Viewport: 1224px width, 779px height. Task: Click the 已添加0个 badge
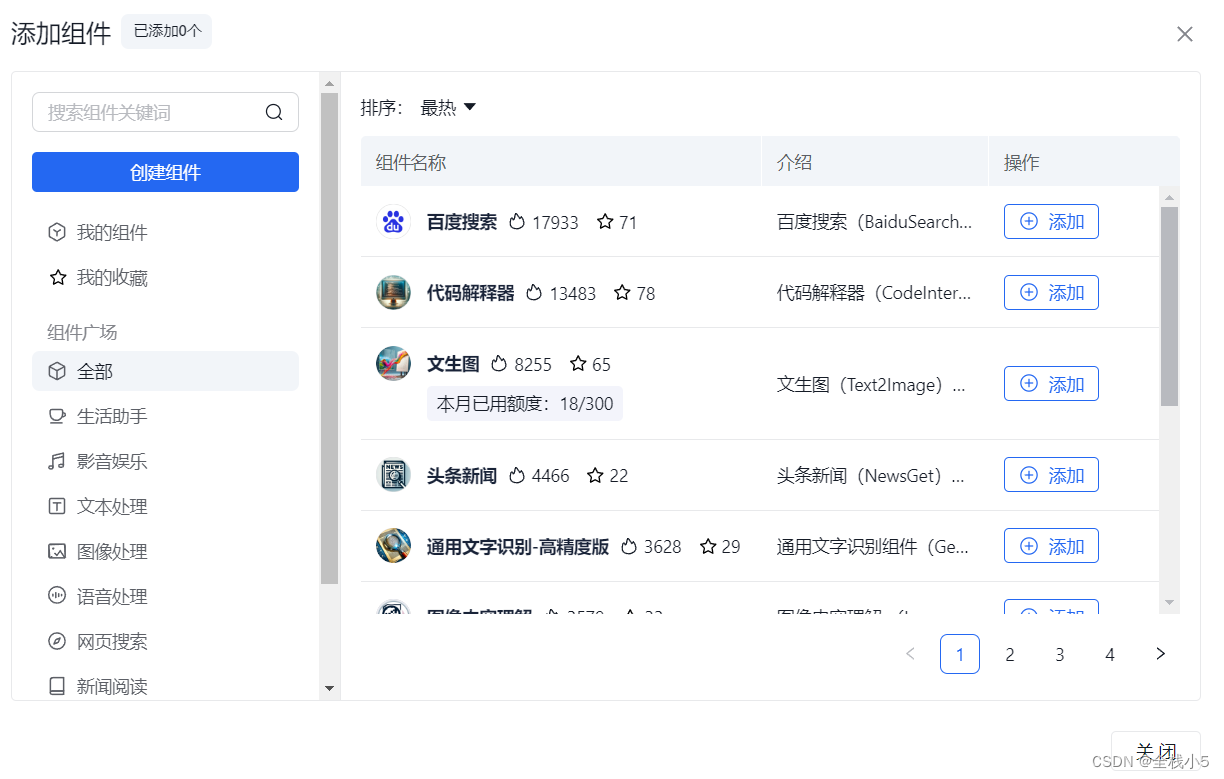click(x=167, y=32)
